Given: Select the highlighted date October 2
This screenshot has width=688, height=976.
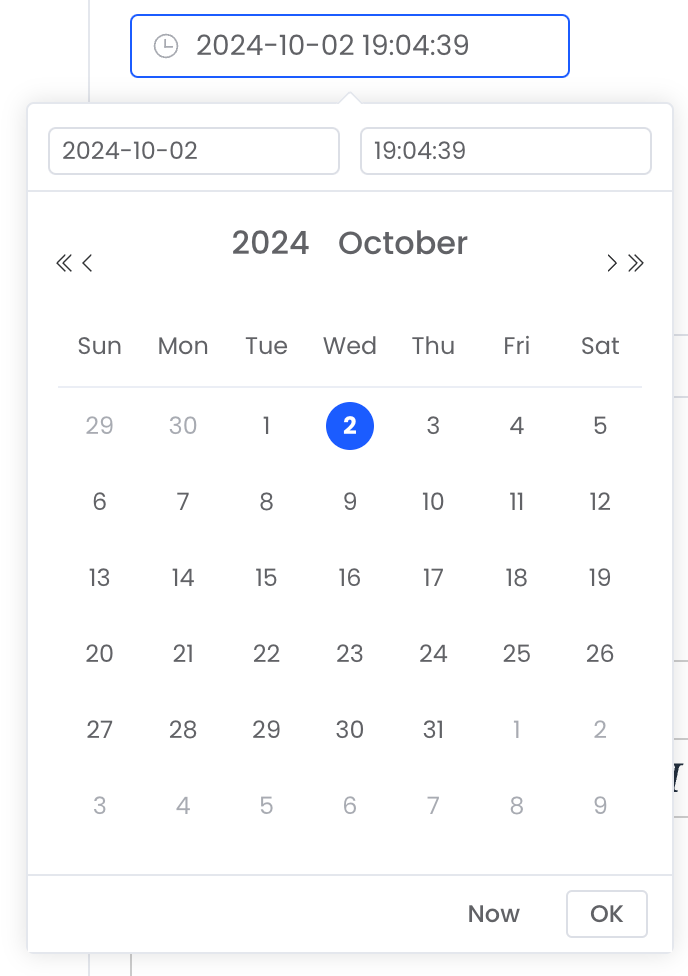Looking at the screenshot, I should click(x=350, y=426).
